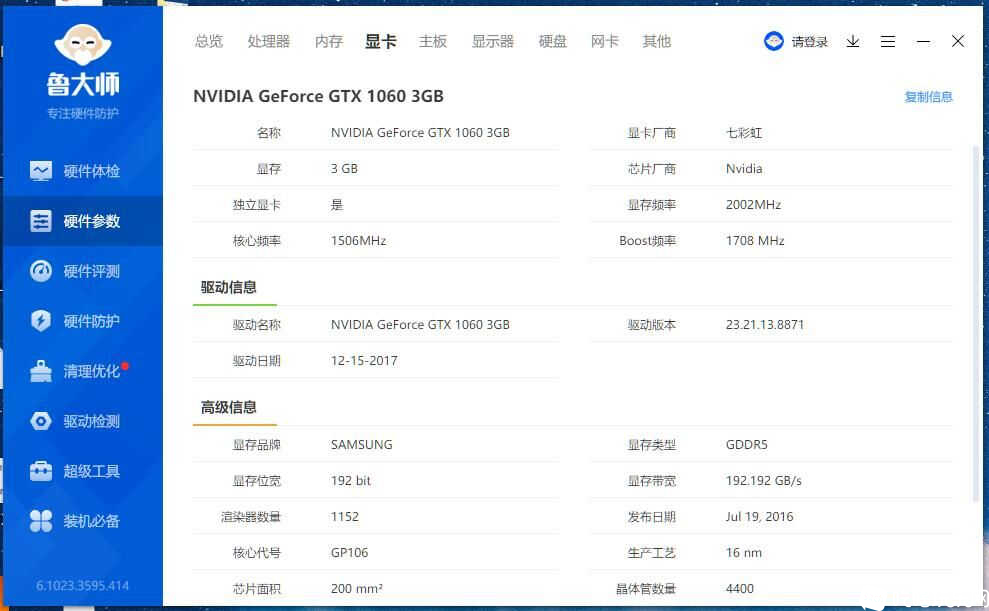Switch to the 总览 tab
This screenshot has height=611, width=989.
tap(209, 42)
